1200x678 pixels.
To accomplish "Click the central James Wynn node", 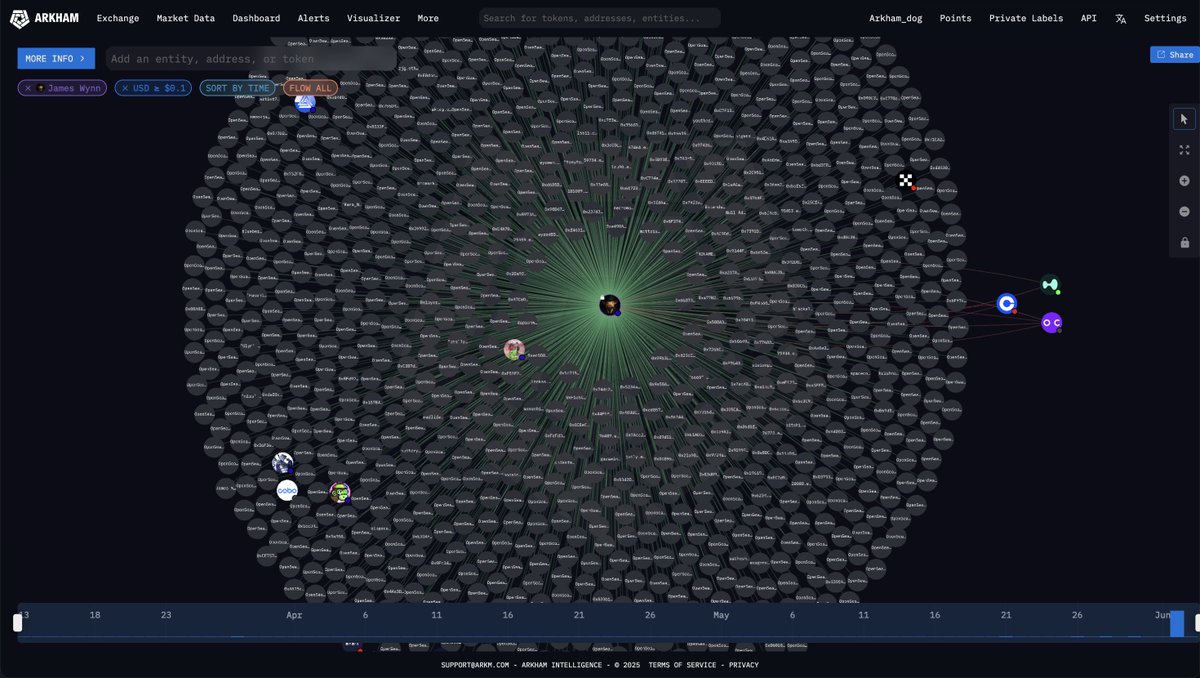I will click(610, 305).
